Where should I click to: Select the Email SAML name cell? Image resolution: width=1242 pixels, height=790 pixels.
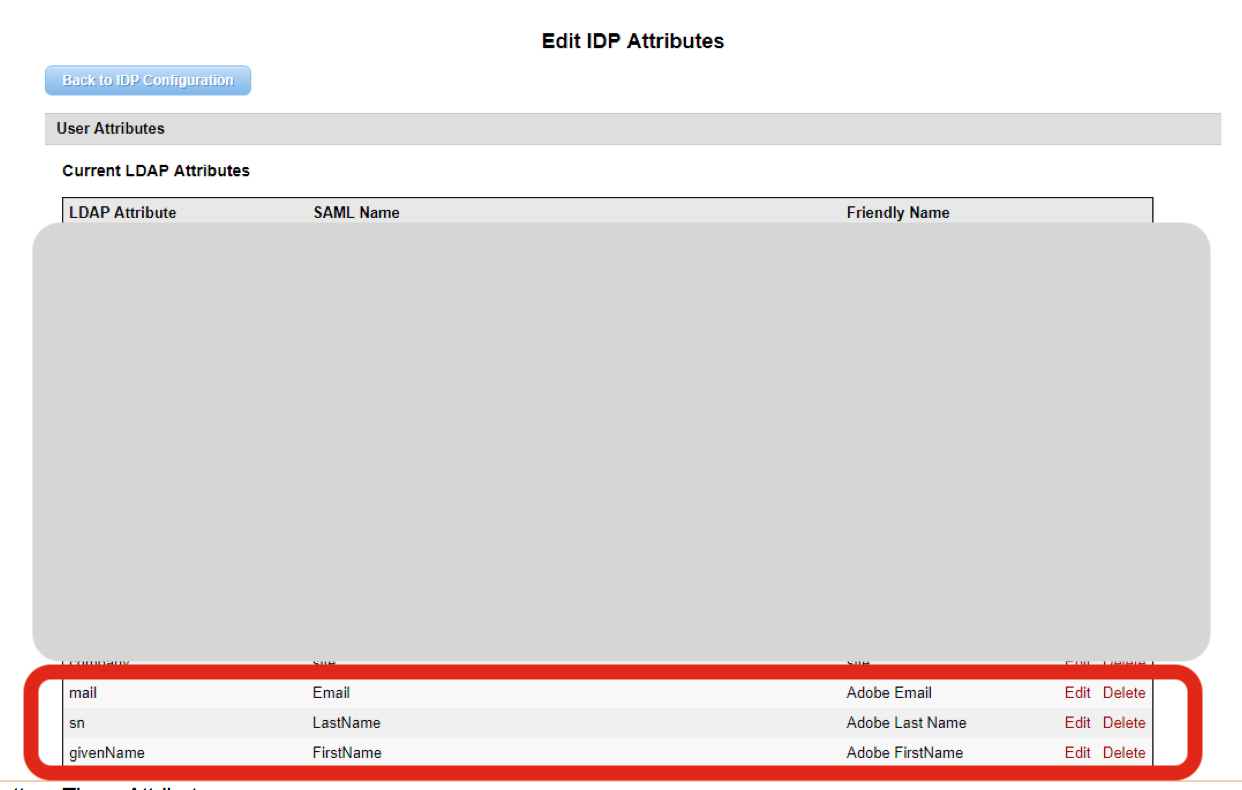331,692
